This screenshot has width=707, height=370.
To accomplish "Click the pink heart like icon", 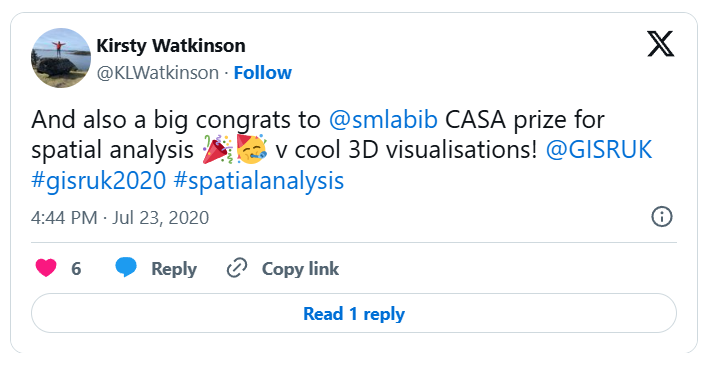I will (x=46, y=268).
